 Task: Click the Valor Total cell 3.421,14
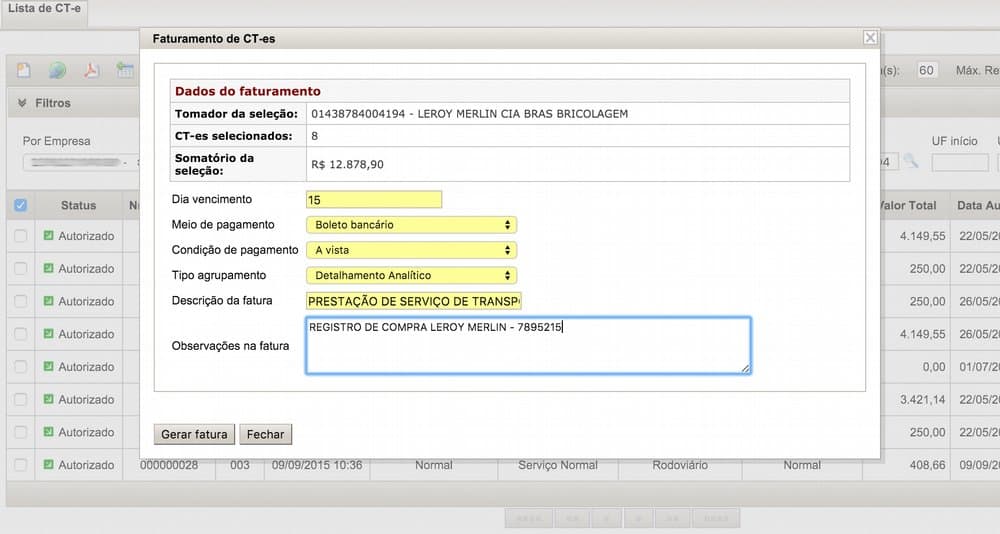[923, 399]
